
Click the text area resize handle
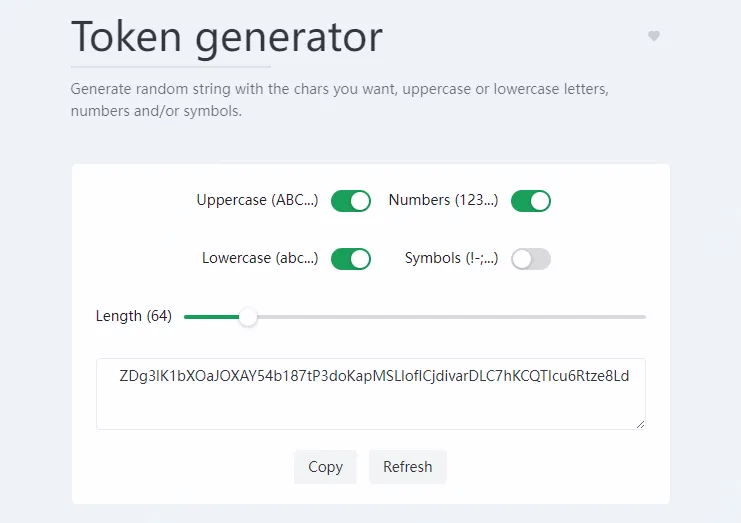(640, 424)
